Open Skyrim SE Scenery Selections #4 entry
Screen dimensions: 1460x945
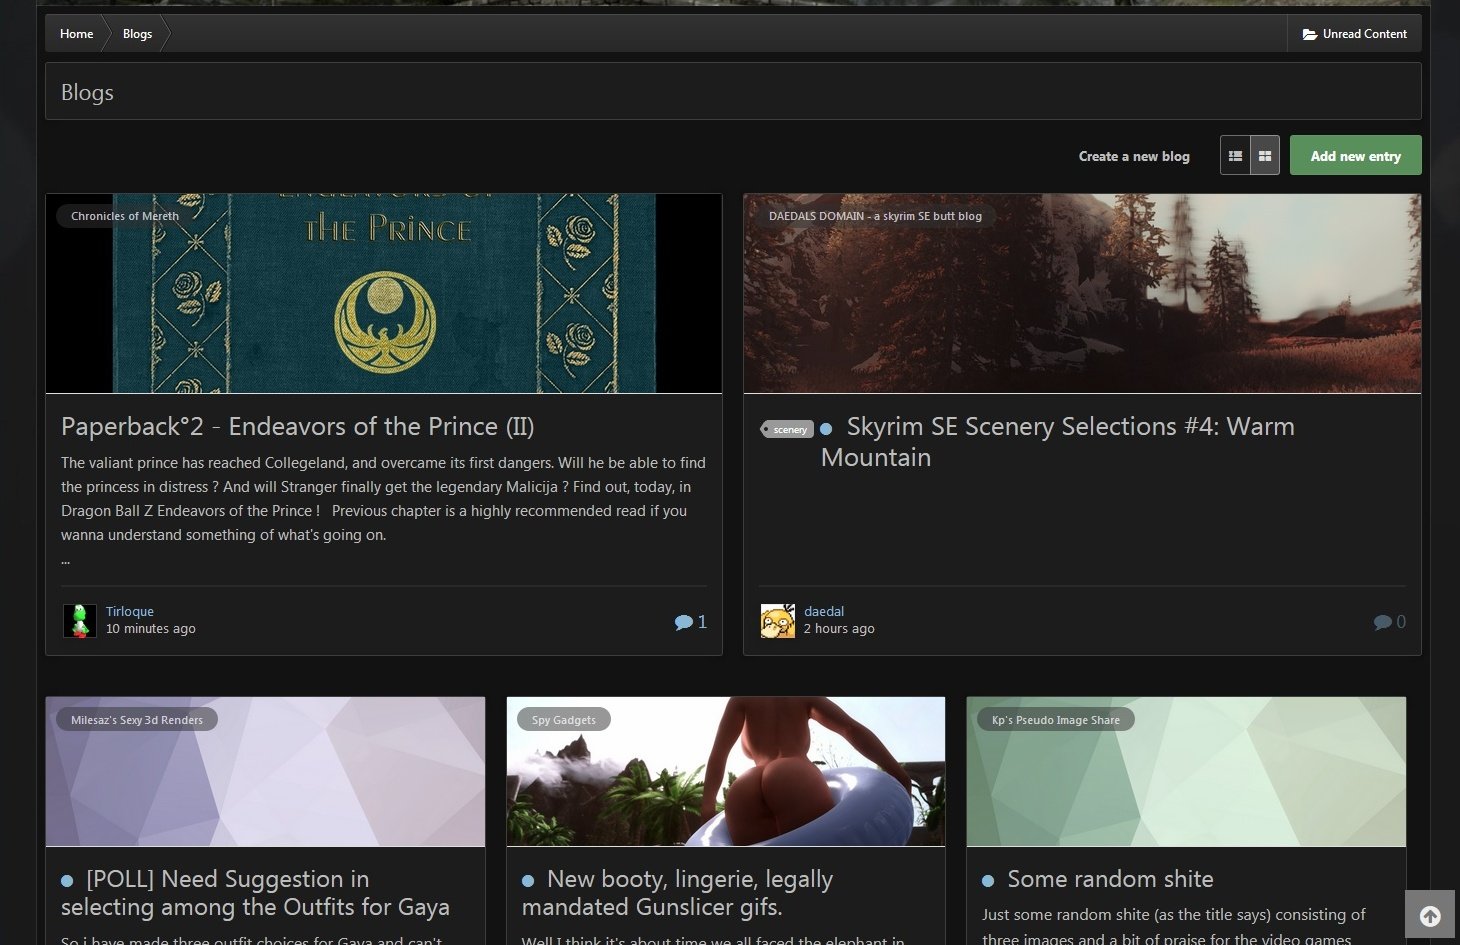1058,442
